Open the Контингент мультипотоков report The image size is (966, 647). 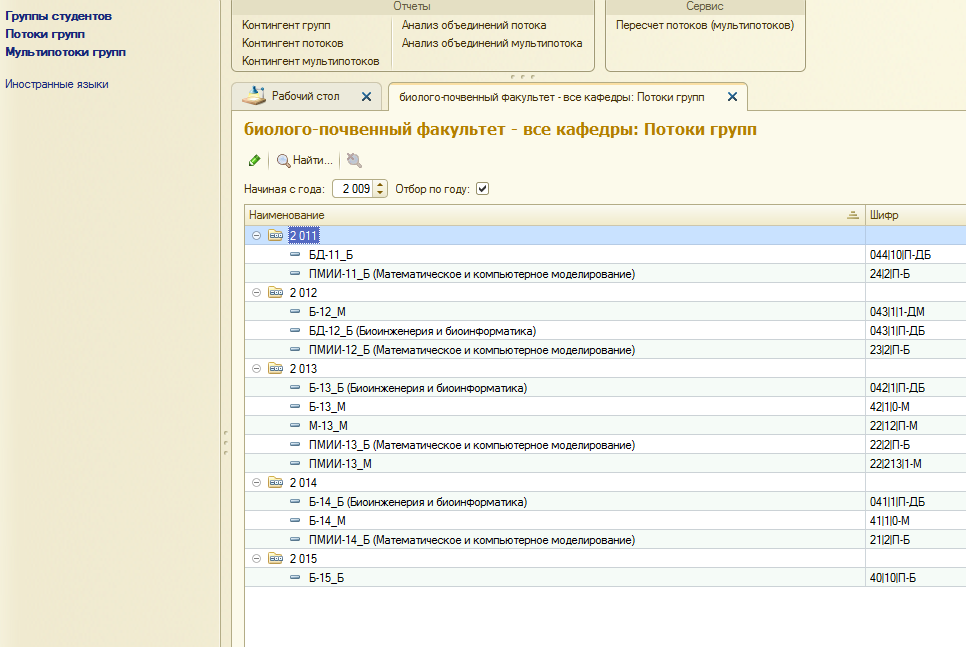310,61
